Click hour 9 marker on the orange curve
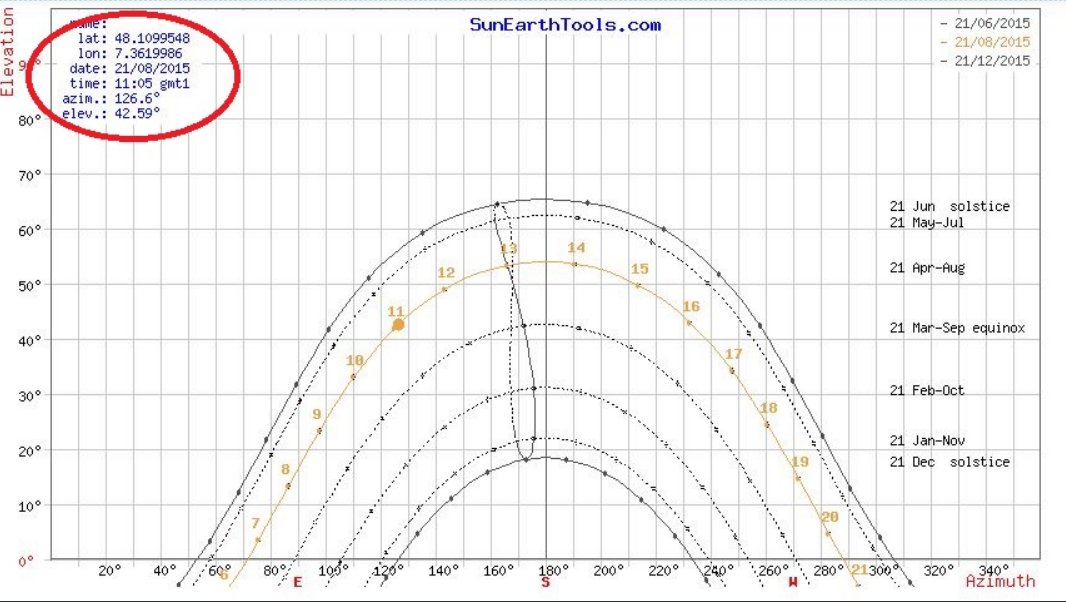 pyautogui.click(x=317, y=414)
